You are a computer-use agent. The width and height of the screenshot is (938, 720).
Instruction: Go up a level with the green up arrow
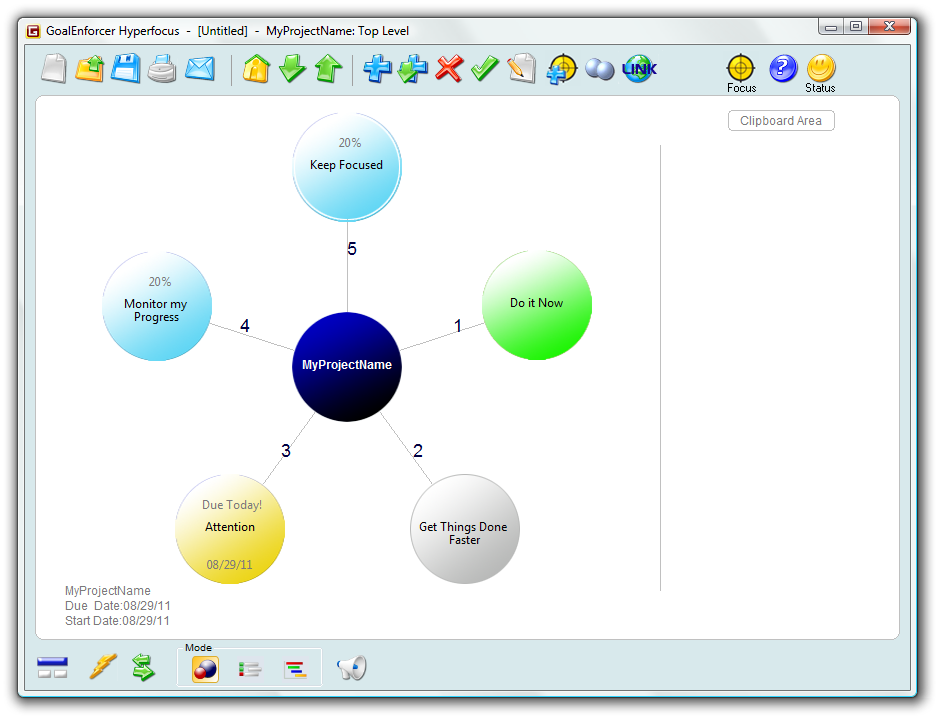coord(328,69)
